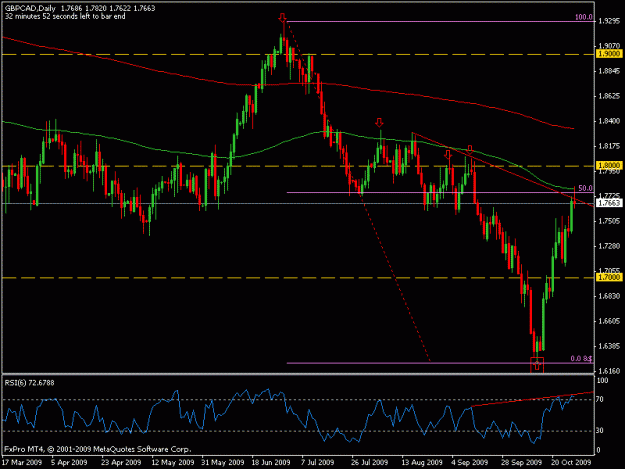Screen dimensions: 625x469
Task: Click the yellow 1.7000 price label
Action: [609, 277]
